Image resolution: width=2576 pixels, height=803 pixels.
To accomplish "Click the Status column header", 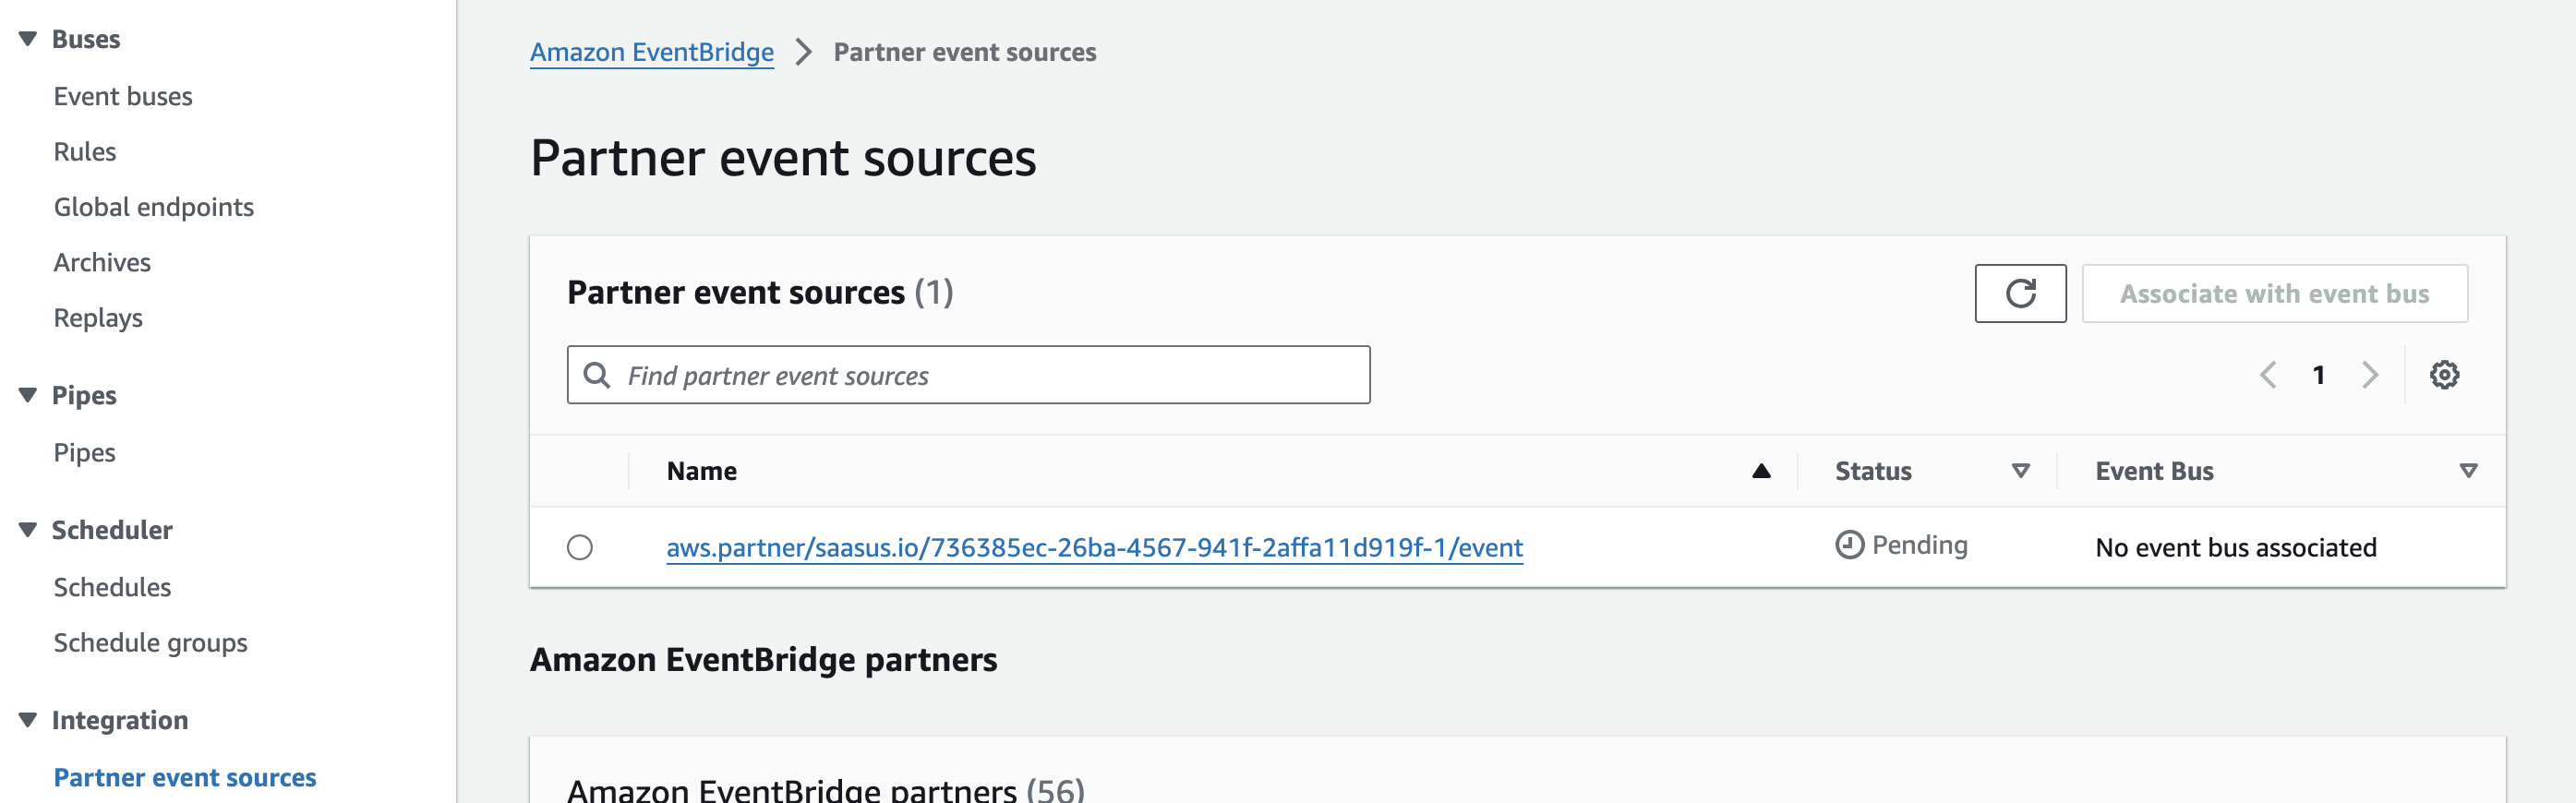I will click(1873, 471).
